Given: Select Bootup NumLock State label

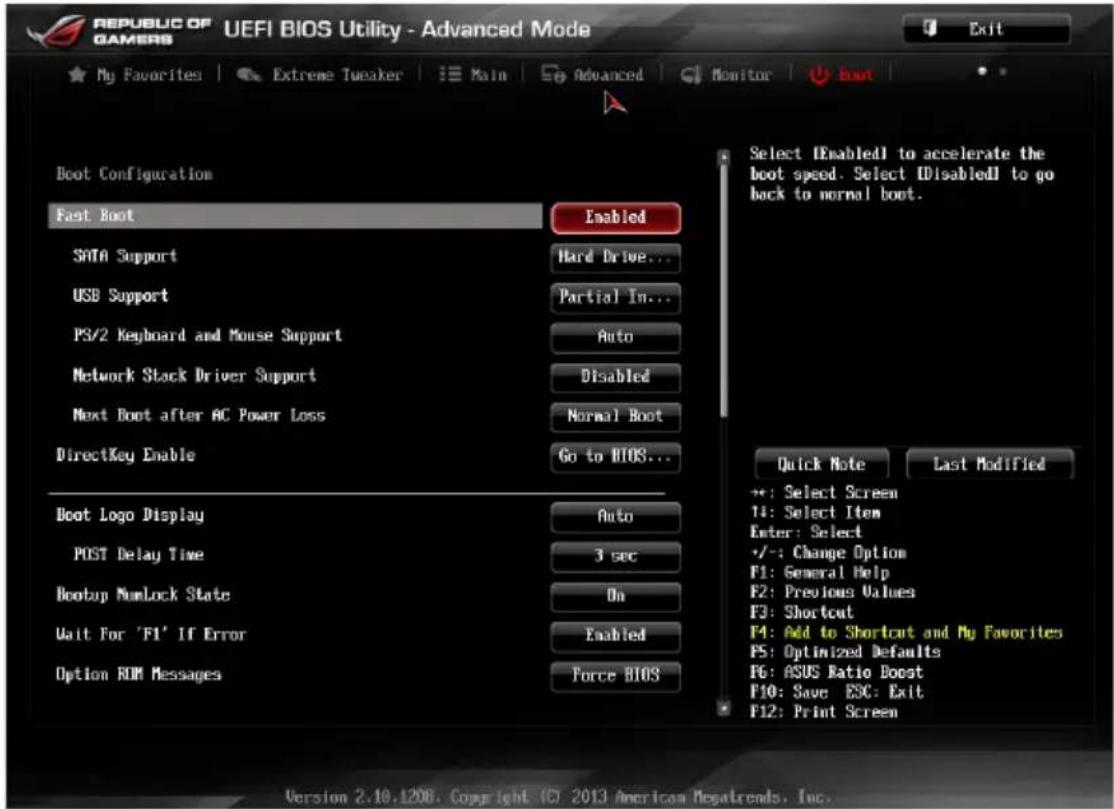Looking at the screenshot, I should pyautogui.click(x=143, y=595).
